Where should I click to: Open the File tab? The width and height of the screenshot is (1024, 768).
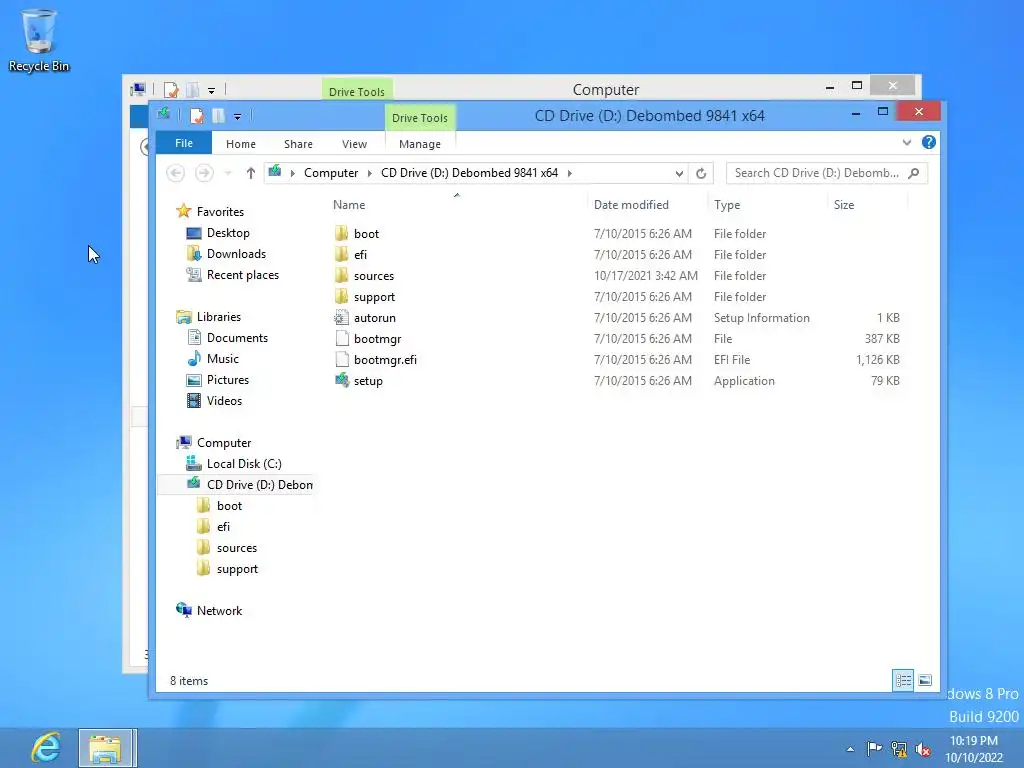click(184, 143)
